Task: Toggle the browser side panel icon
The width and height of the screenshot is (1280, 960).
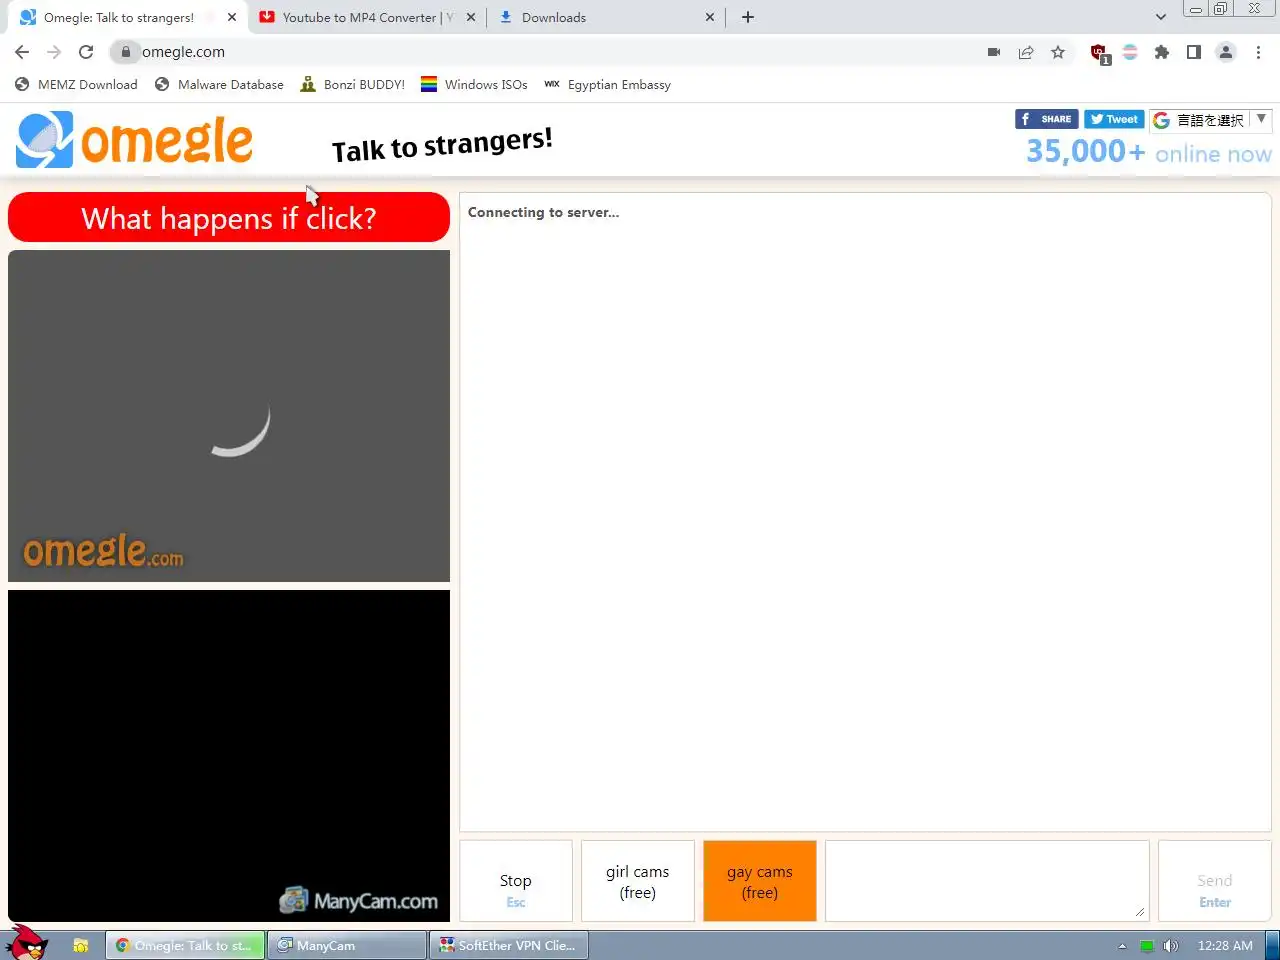Action: (x=1194, y=52)
